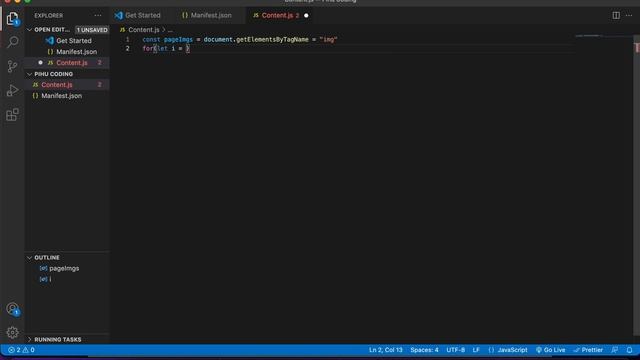Open the Accounts menu icon

(x=12, y=309)
